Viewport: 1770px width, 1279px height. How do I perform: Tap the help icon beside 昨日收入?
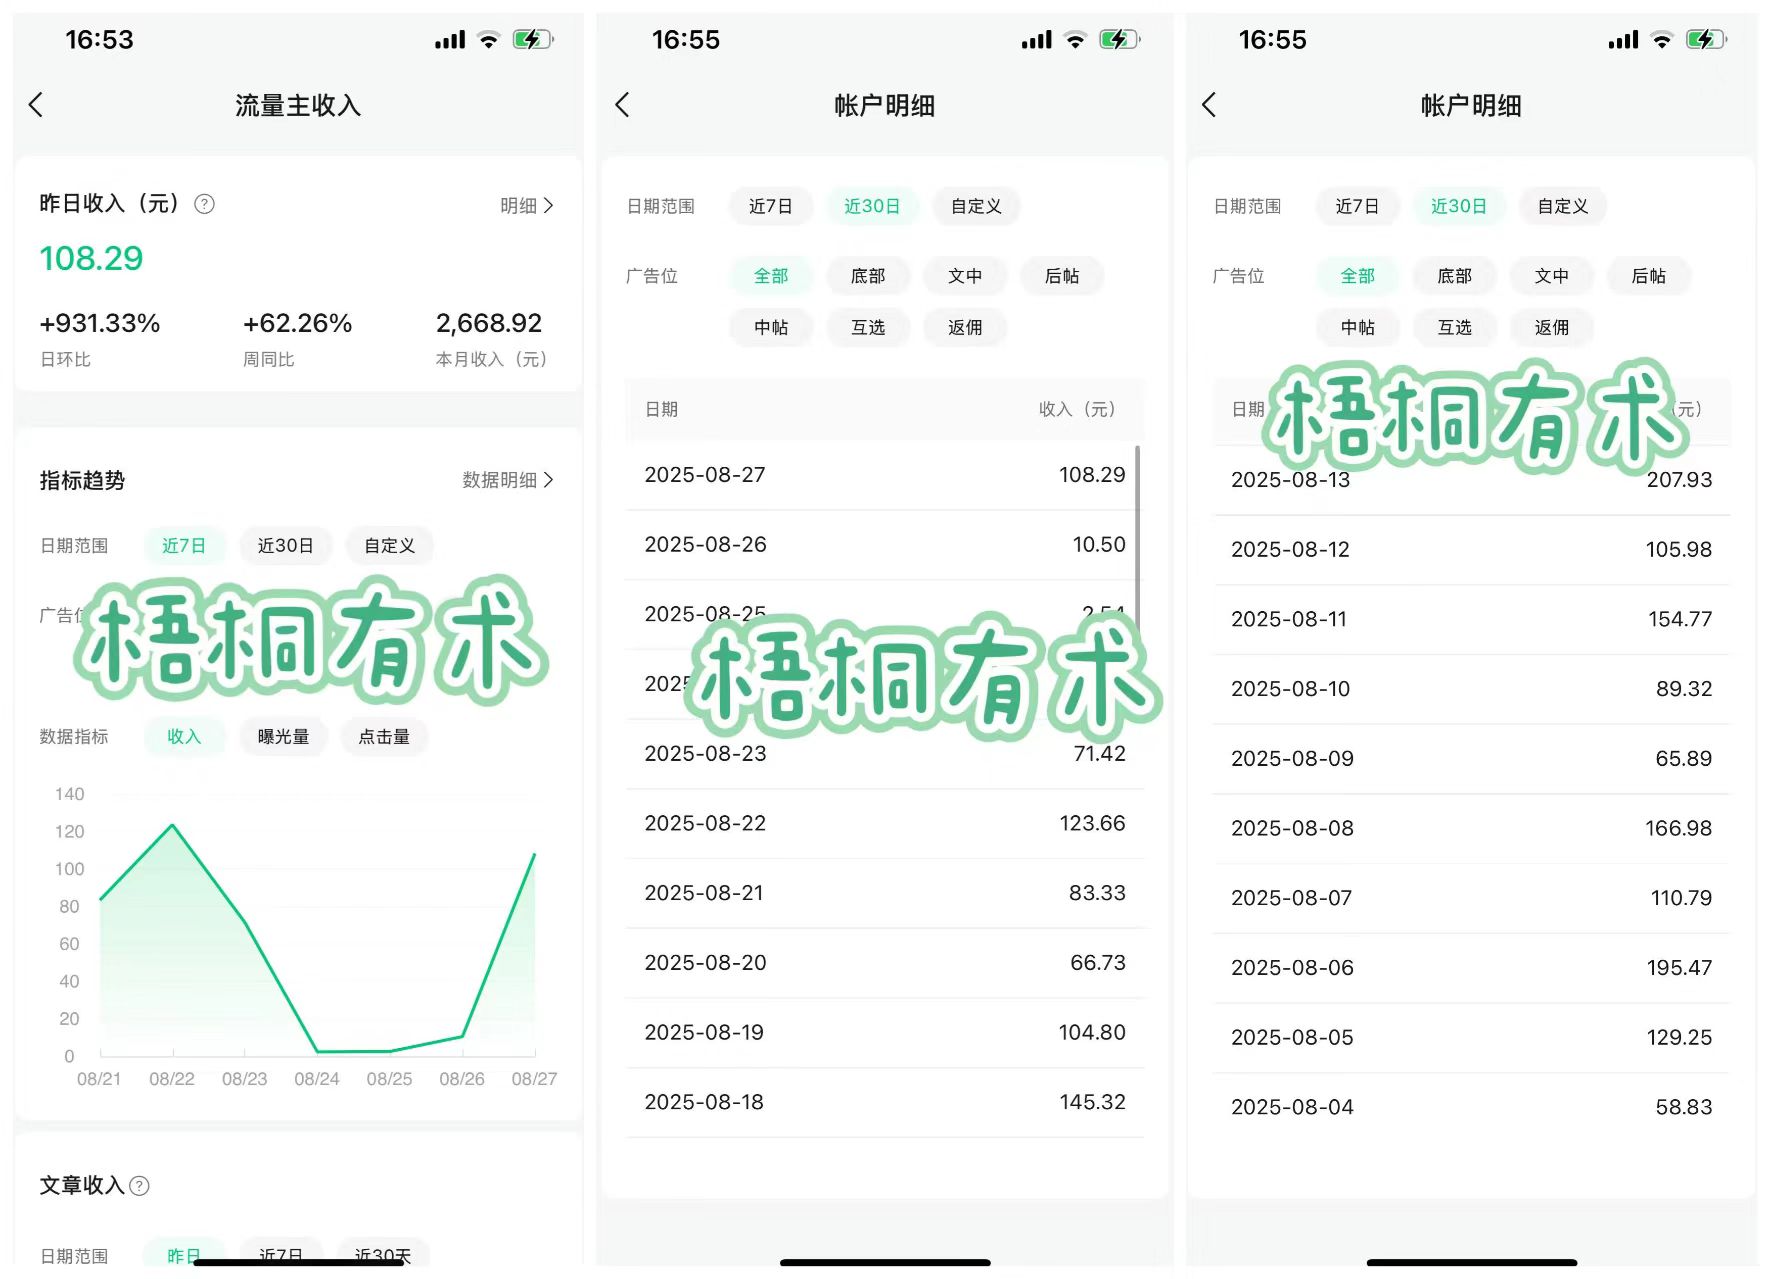coord(204,204)
